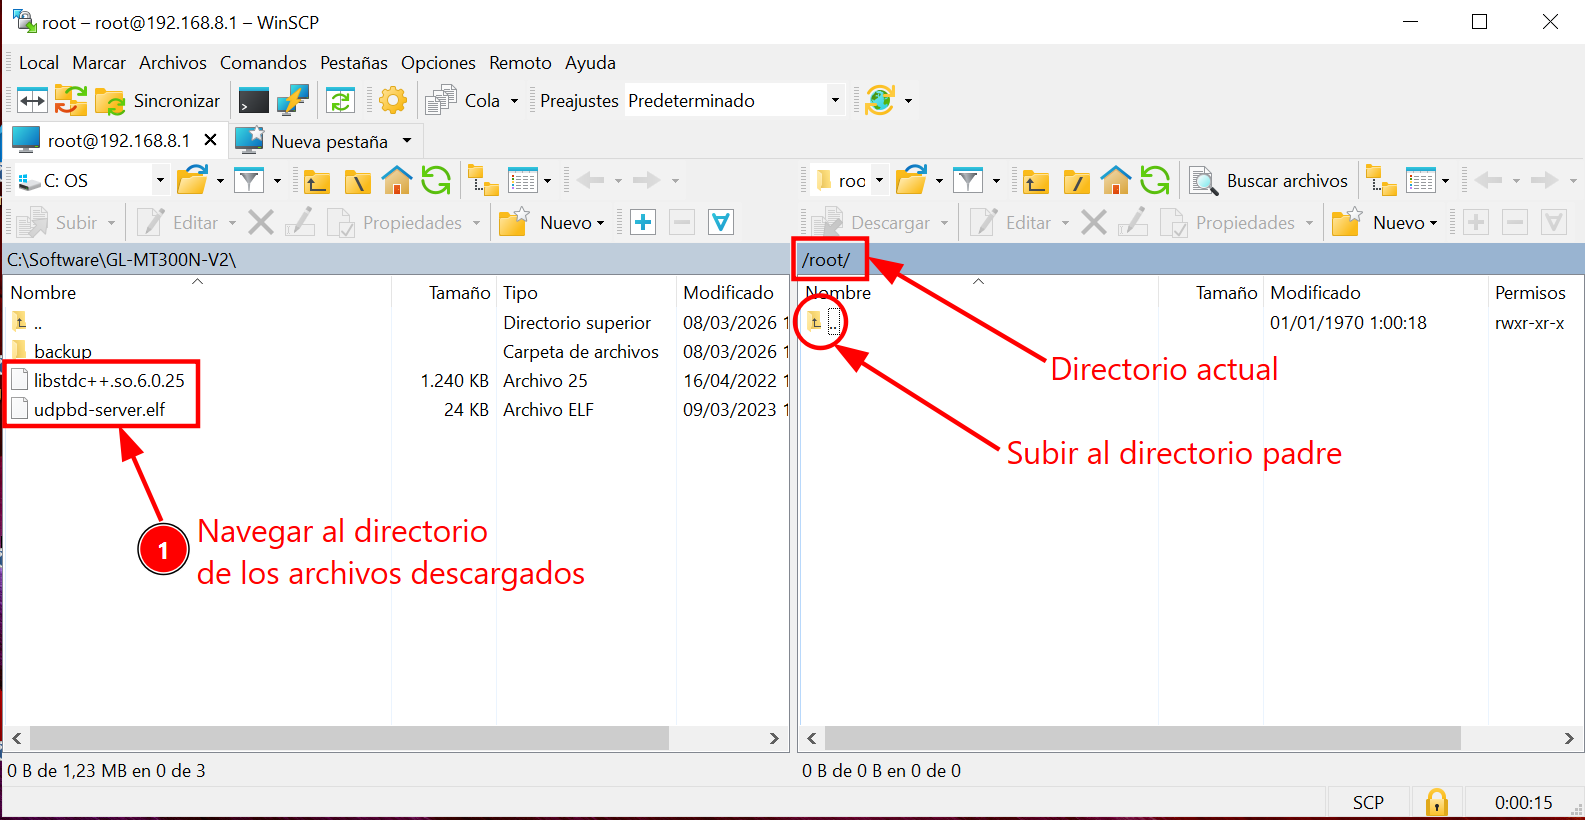Open the Opciones menu
Image resolution: width=1585 pixels, height=820 pixels.
click(438, 63)
